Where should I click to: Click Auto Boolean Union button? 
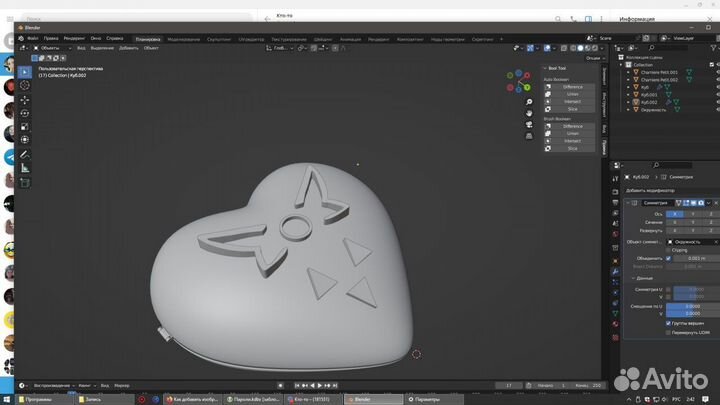(569, 94)
